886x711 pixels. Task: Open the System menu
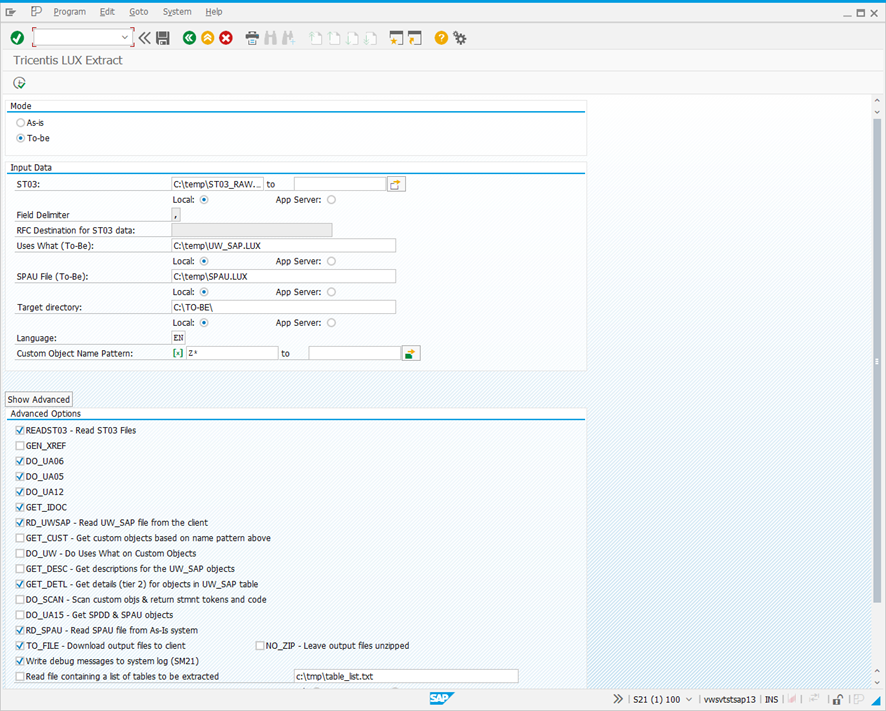click(176, 11)
